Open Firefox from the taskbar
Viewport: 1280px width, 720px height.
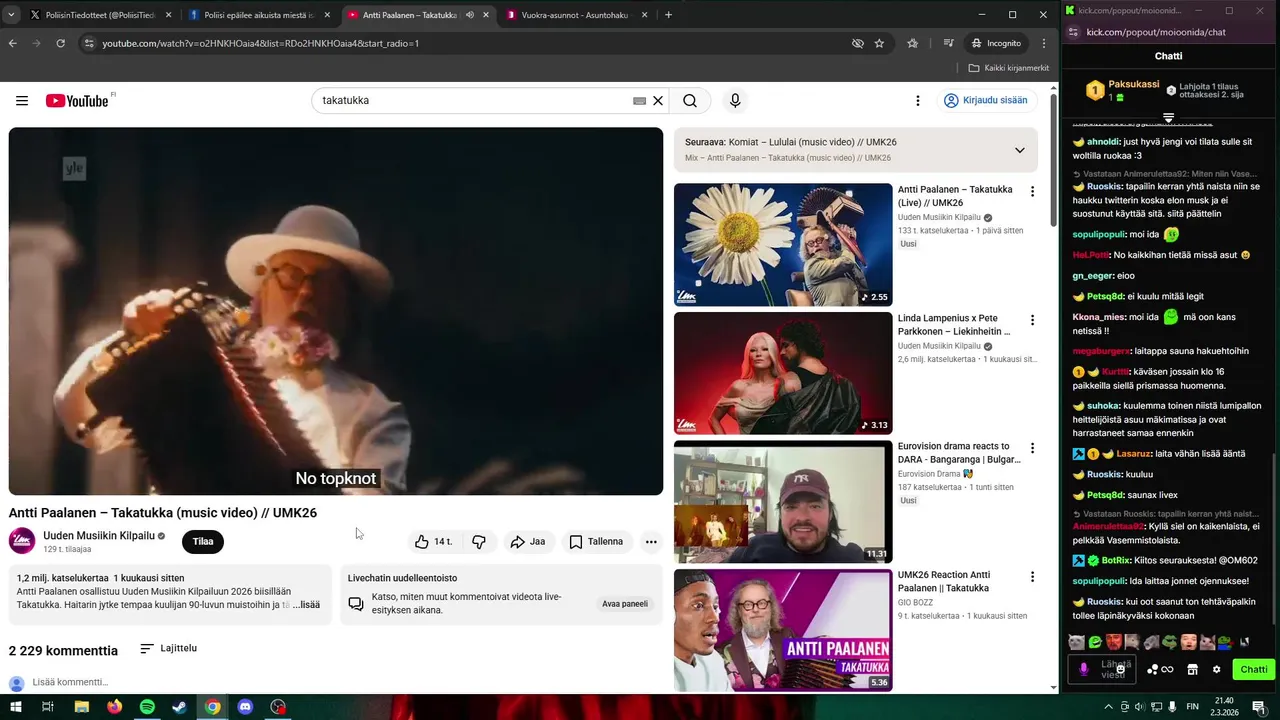click(x=114, y=707)
